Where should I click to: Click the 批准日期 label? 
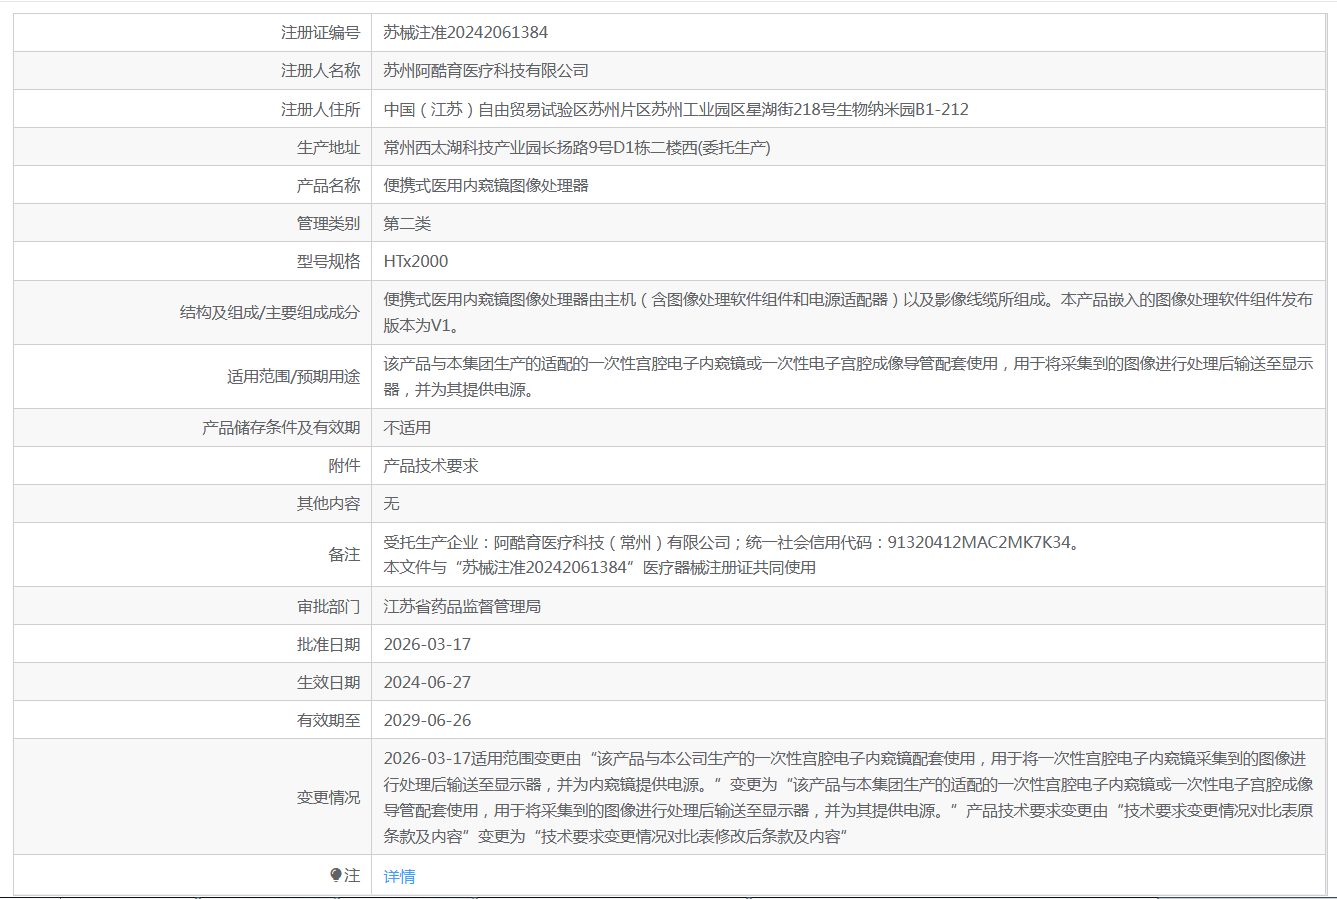328,644
